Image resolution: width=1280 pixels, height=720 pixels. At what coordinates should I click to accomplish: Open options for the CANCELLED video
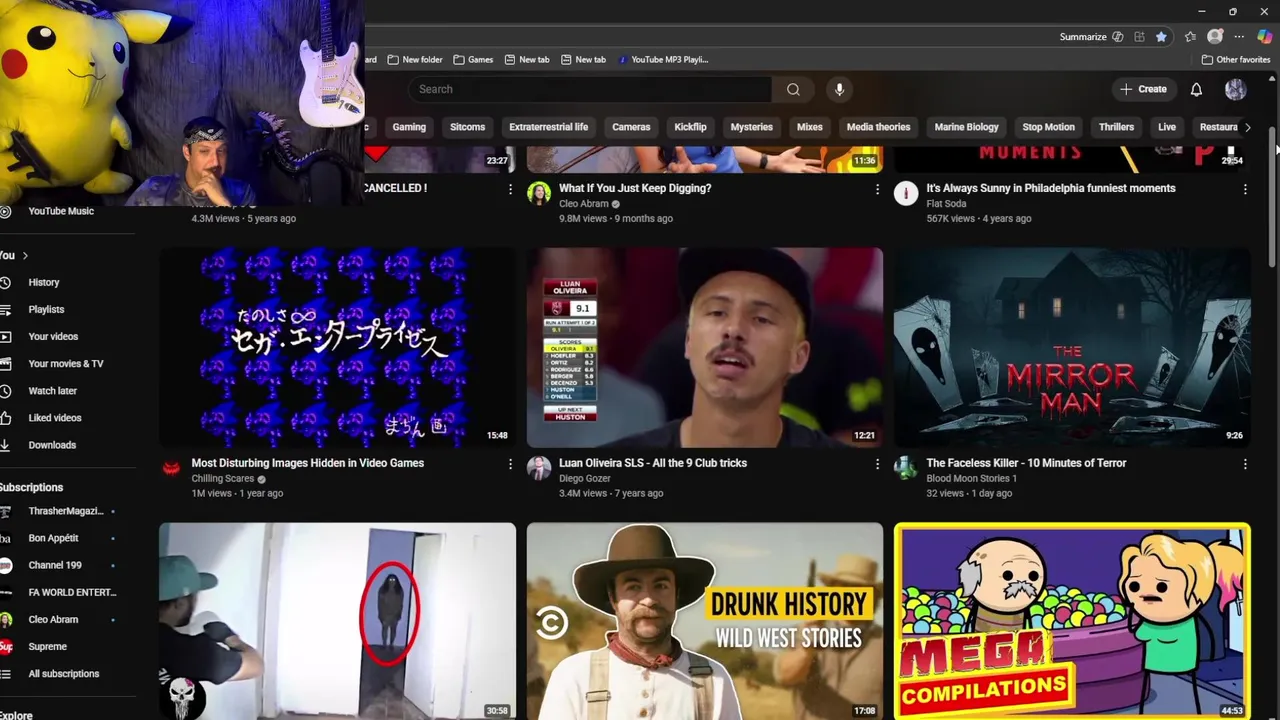click(x=510, y=189)
